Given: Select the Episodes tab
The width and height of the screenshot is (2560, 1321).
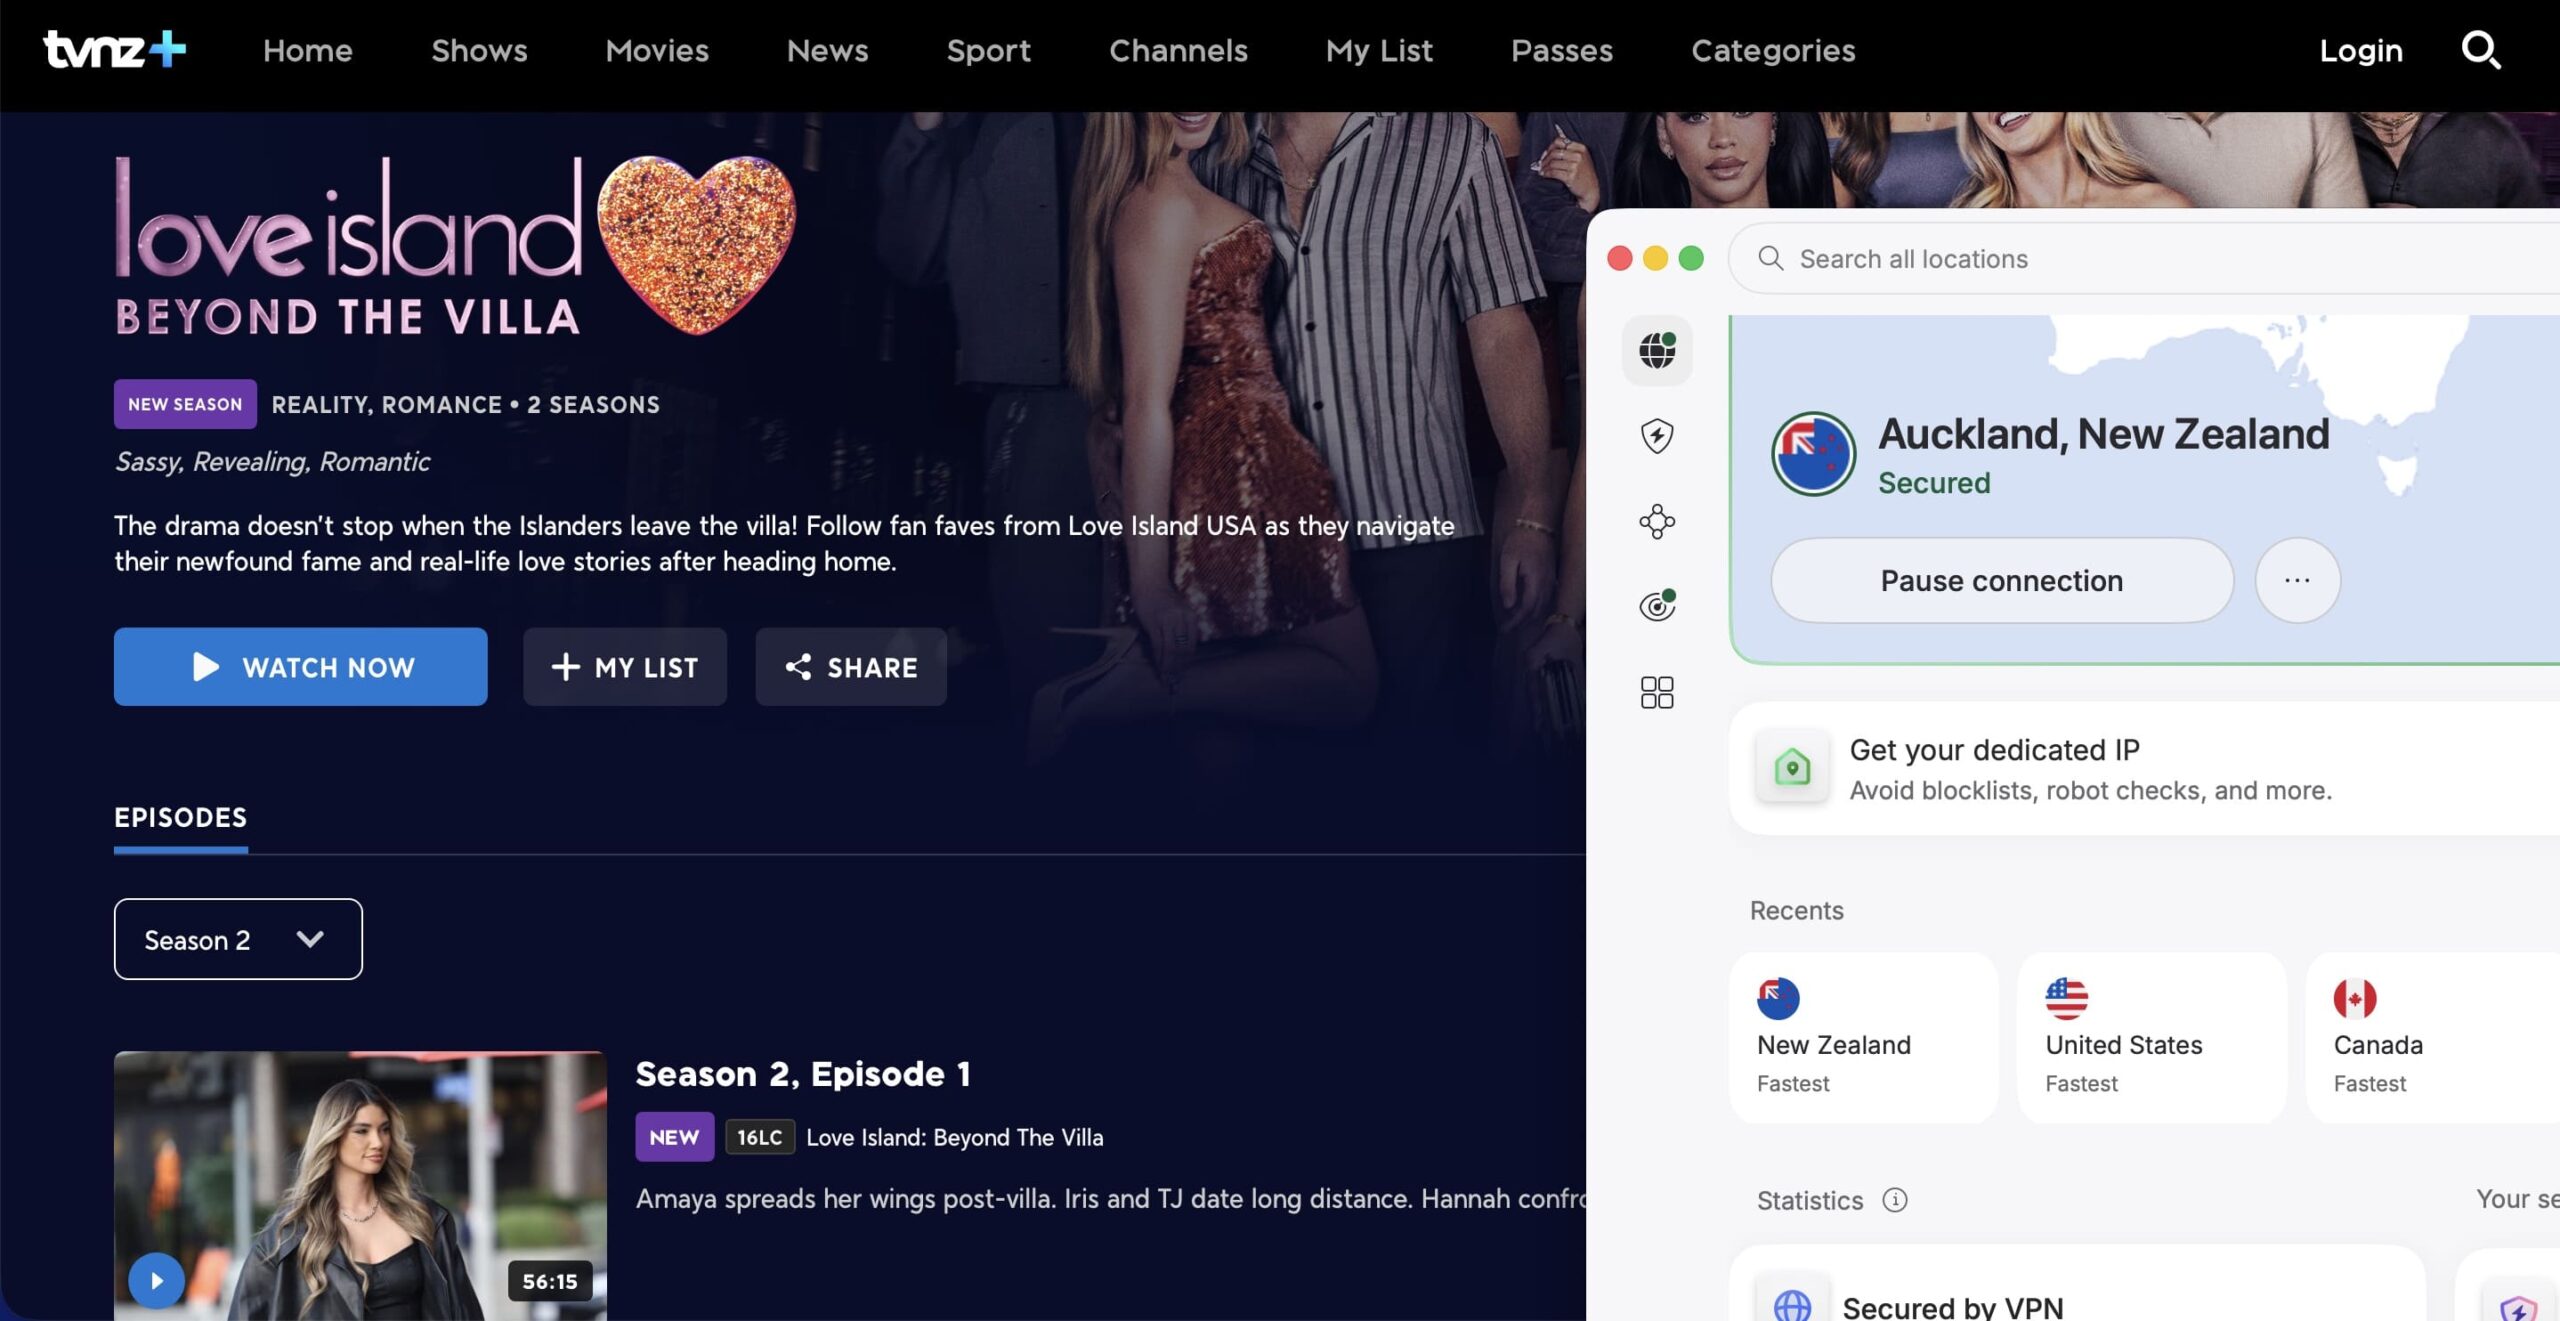Looking at the screenshot, I should pos(180,818).
